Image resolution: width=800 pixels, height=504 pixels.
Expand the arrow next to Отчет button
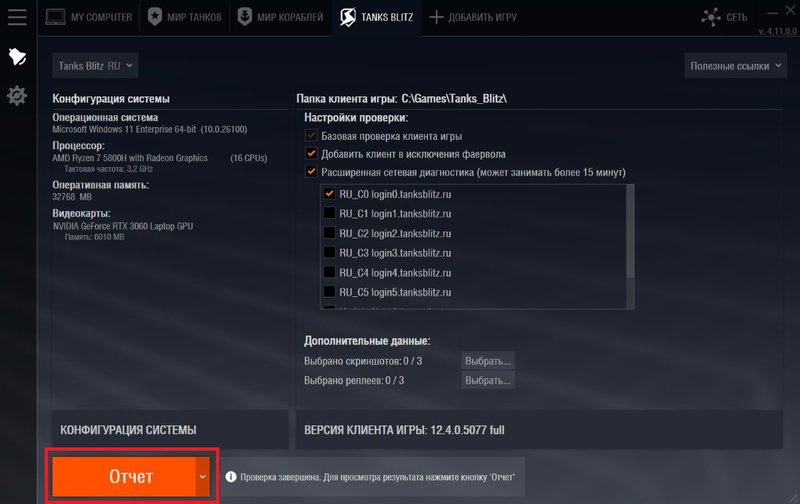pyautogui.click(x=203, y=477)
